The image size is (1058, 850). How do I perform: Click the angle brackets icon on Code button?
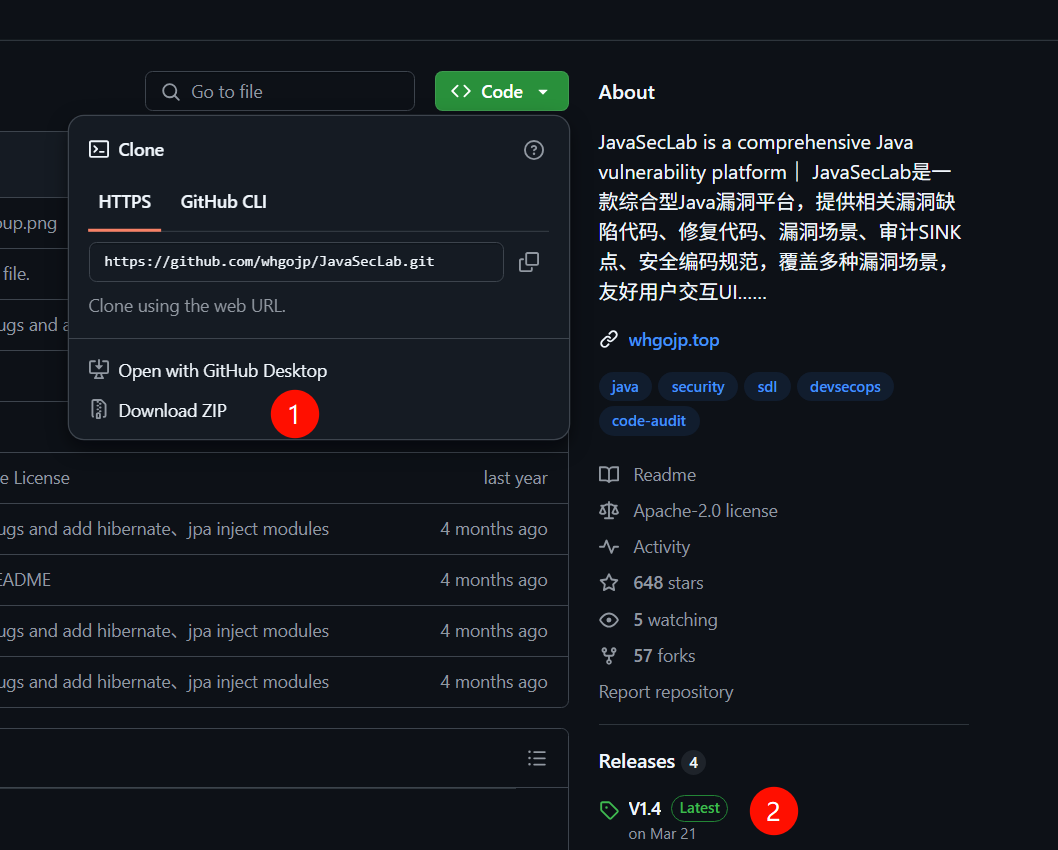coord(461,91)
